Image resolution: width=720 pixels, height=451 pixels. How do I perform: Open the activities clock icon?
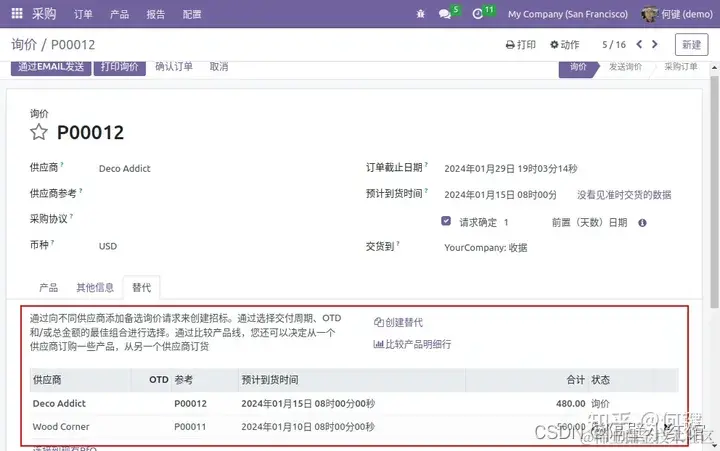(478, 14)
